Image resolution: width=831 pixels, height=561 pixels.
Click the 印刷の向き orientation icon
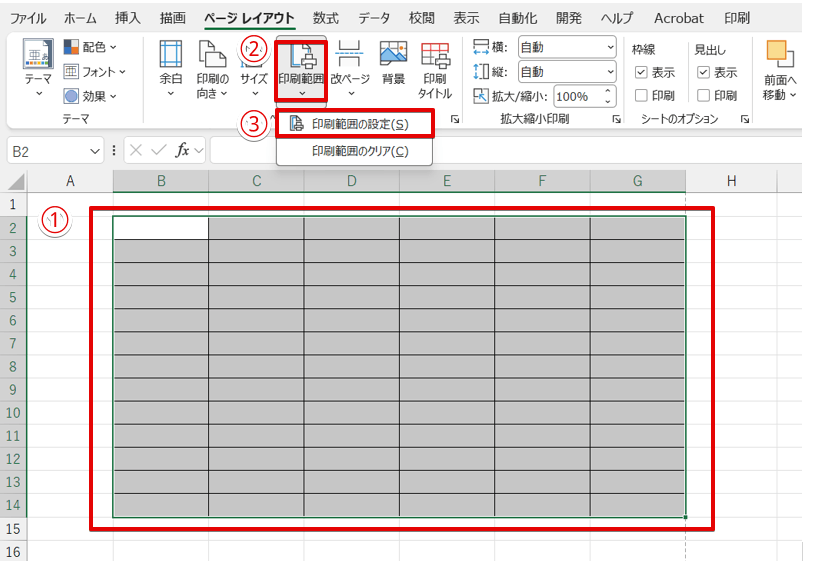212,55
